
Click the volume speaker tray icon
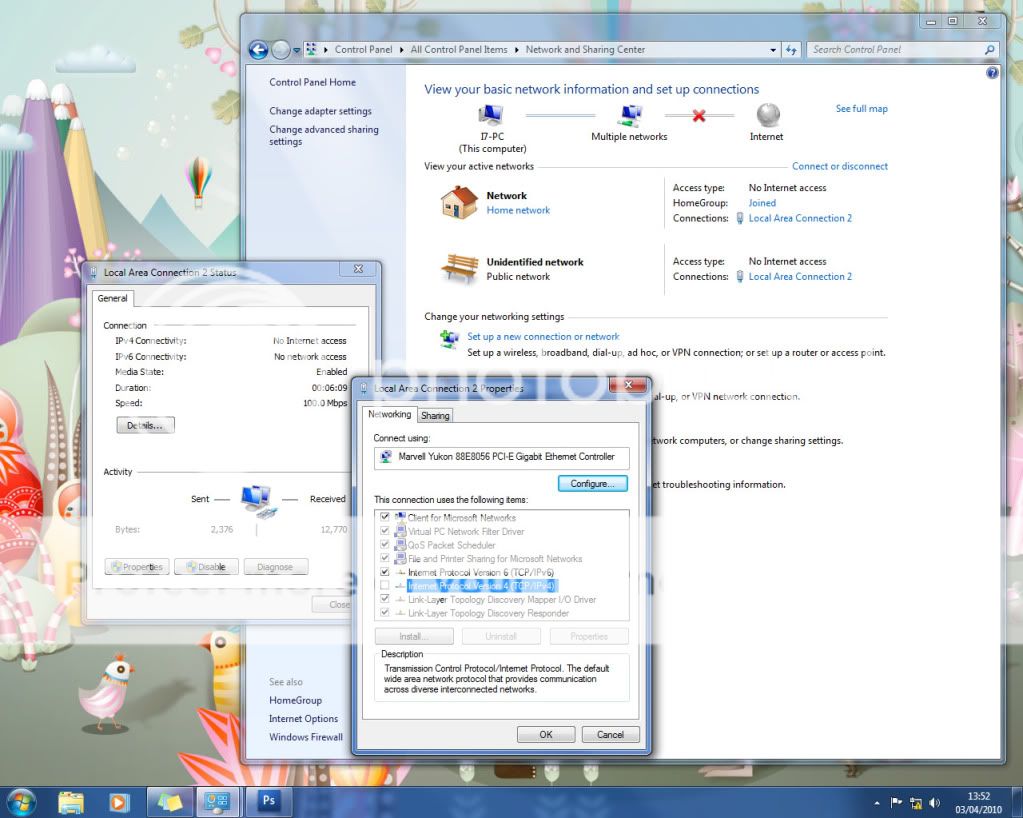(936, 803)
